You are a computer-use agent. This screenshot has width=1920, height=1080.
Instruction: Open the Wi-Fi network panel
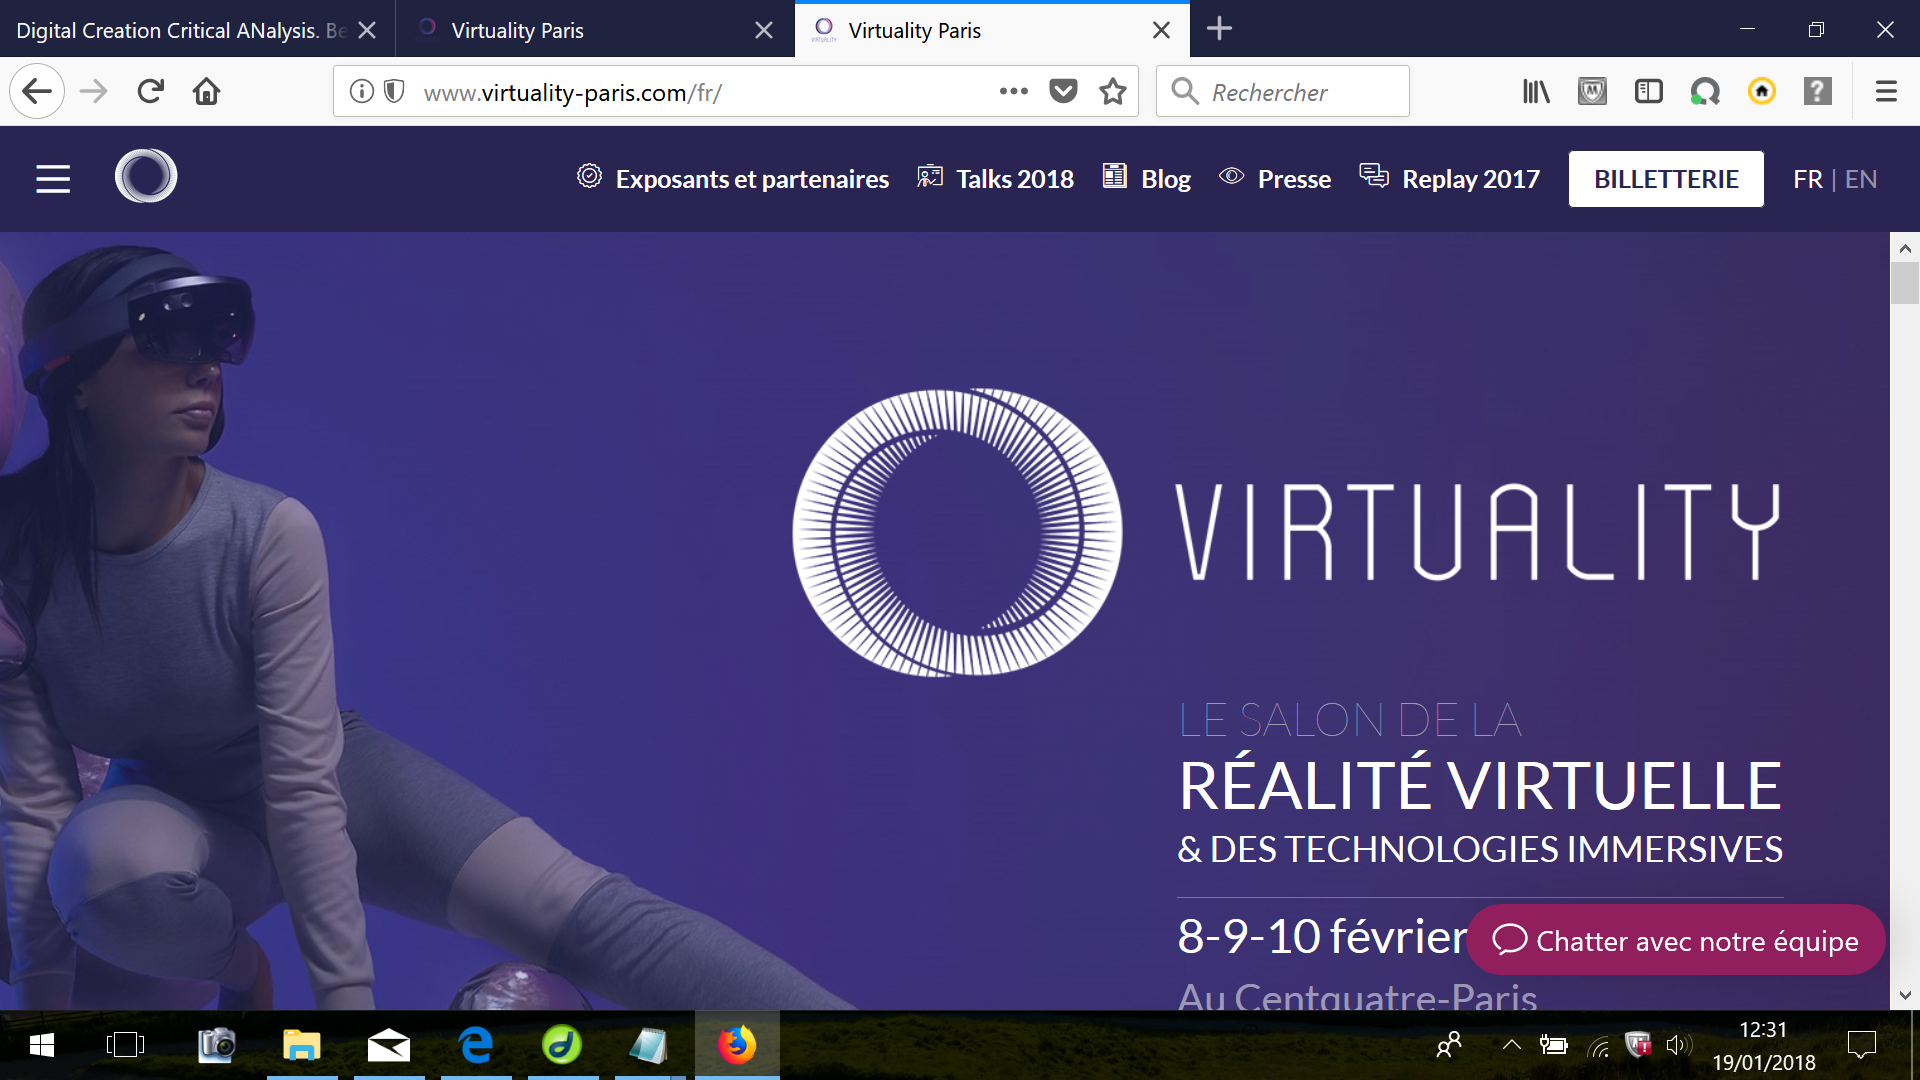coord(1599,1046)
